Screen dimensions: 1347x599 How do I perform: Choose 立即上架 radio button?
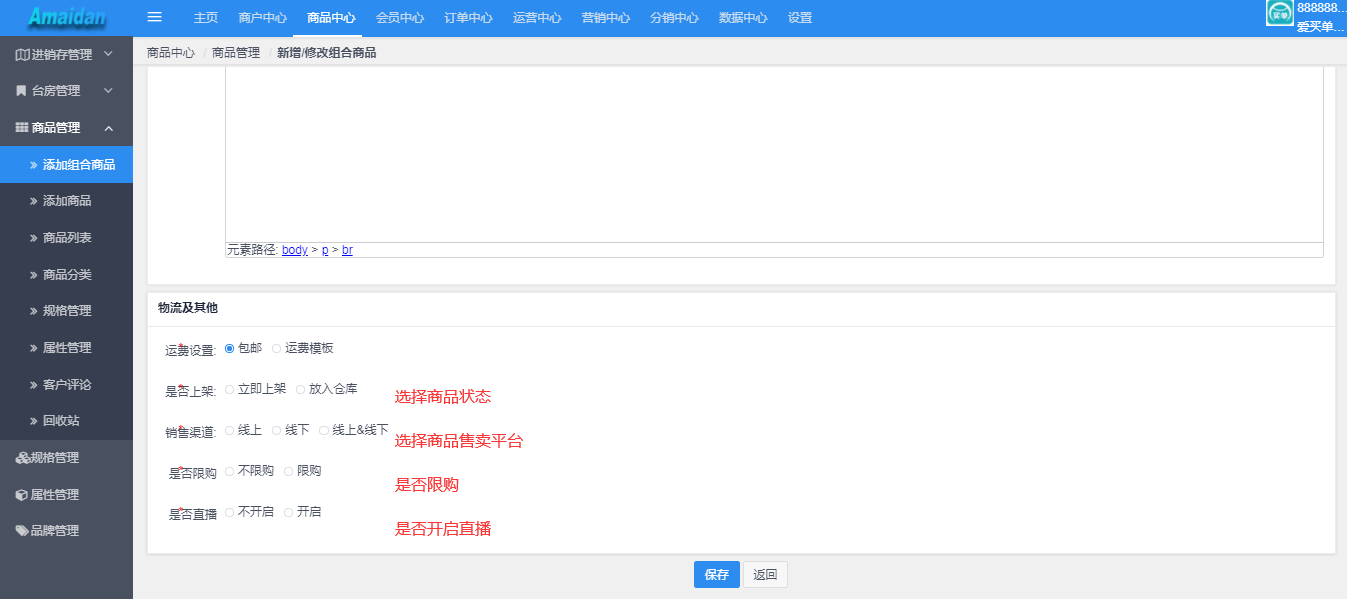coord(230,389)
